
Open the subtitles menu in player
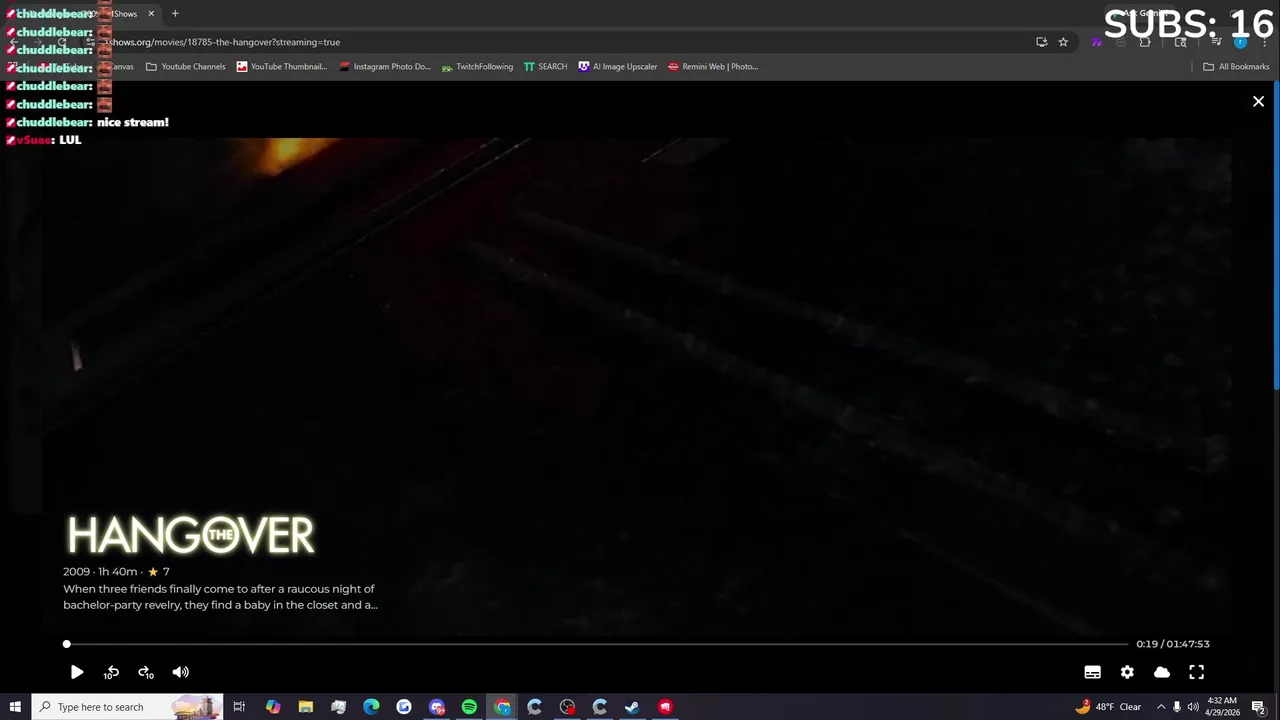click(x=1092, y=672)
